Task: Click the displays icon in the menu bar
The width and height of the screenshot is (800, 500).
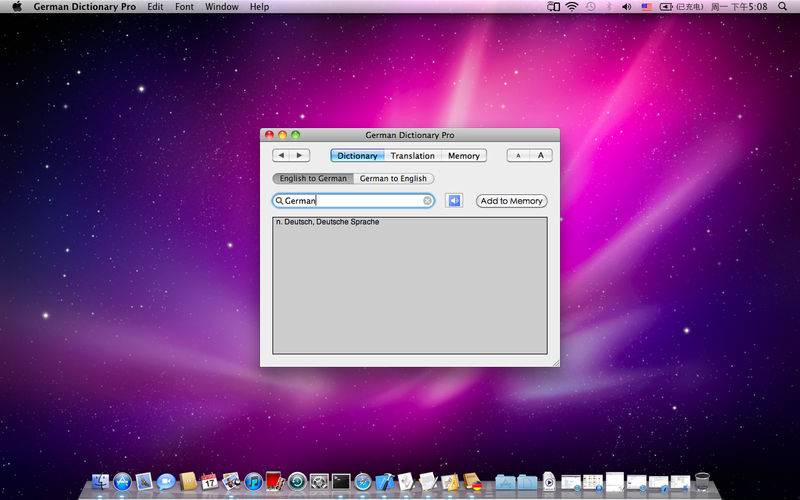Action: pos(553,7)
